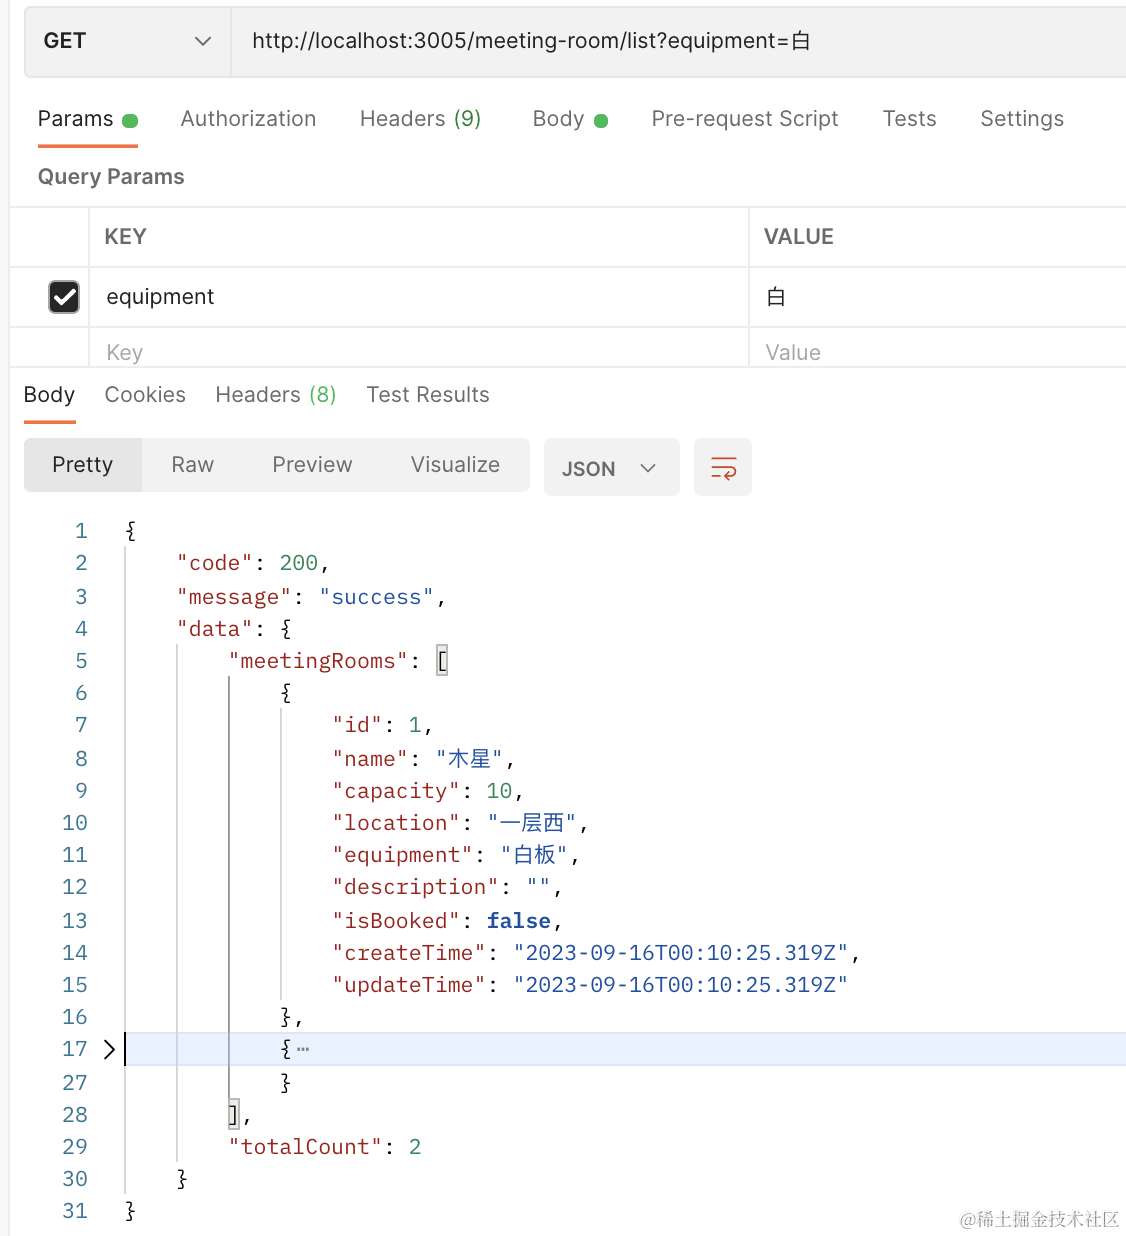Click the empty Key input field
Image resolution: width=1126 pixels, height=1236 pixels.
(x=400, y=352)
